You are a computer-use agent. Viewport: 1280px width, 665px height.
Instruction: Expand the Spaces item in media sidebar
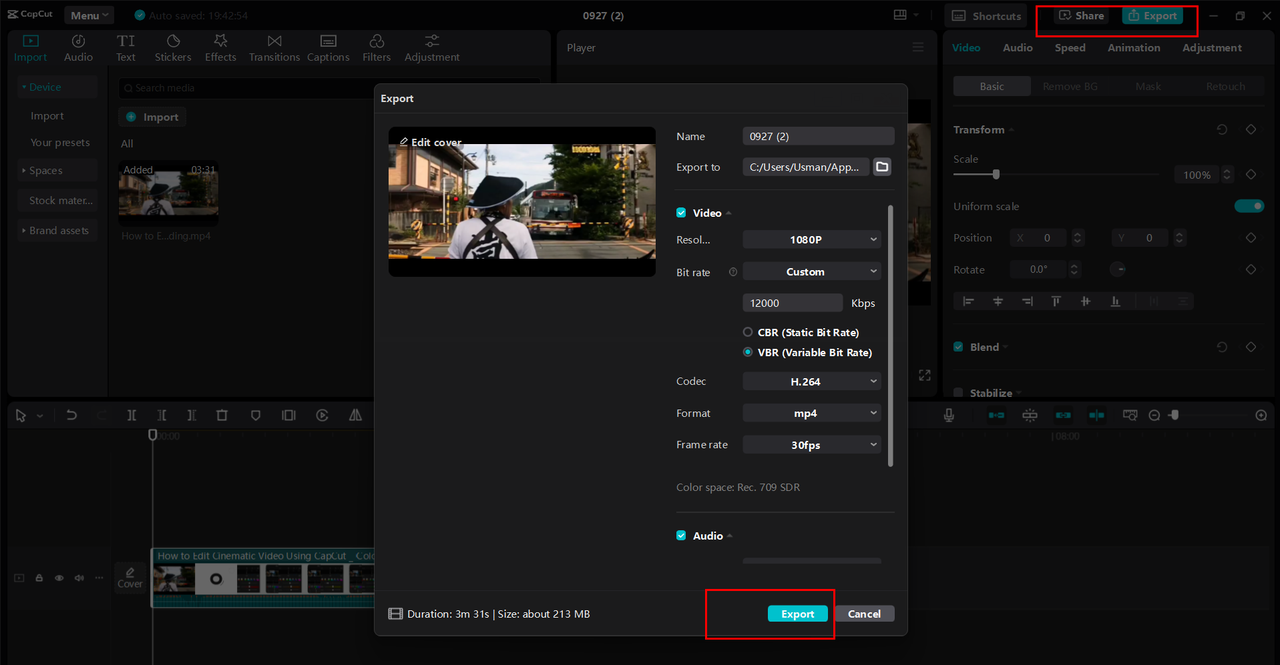pos(58,171)
